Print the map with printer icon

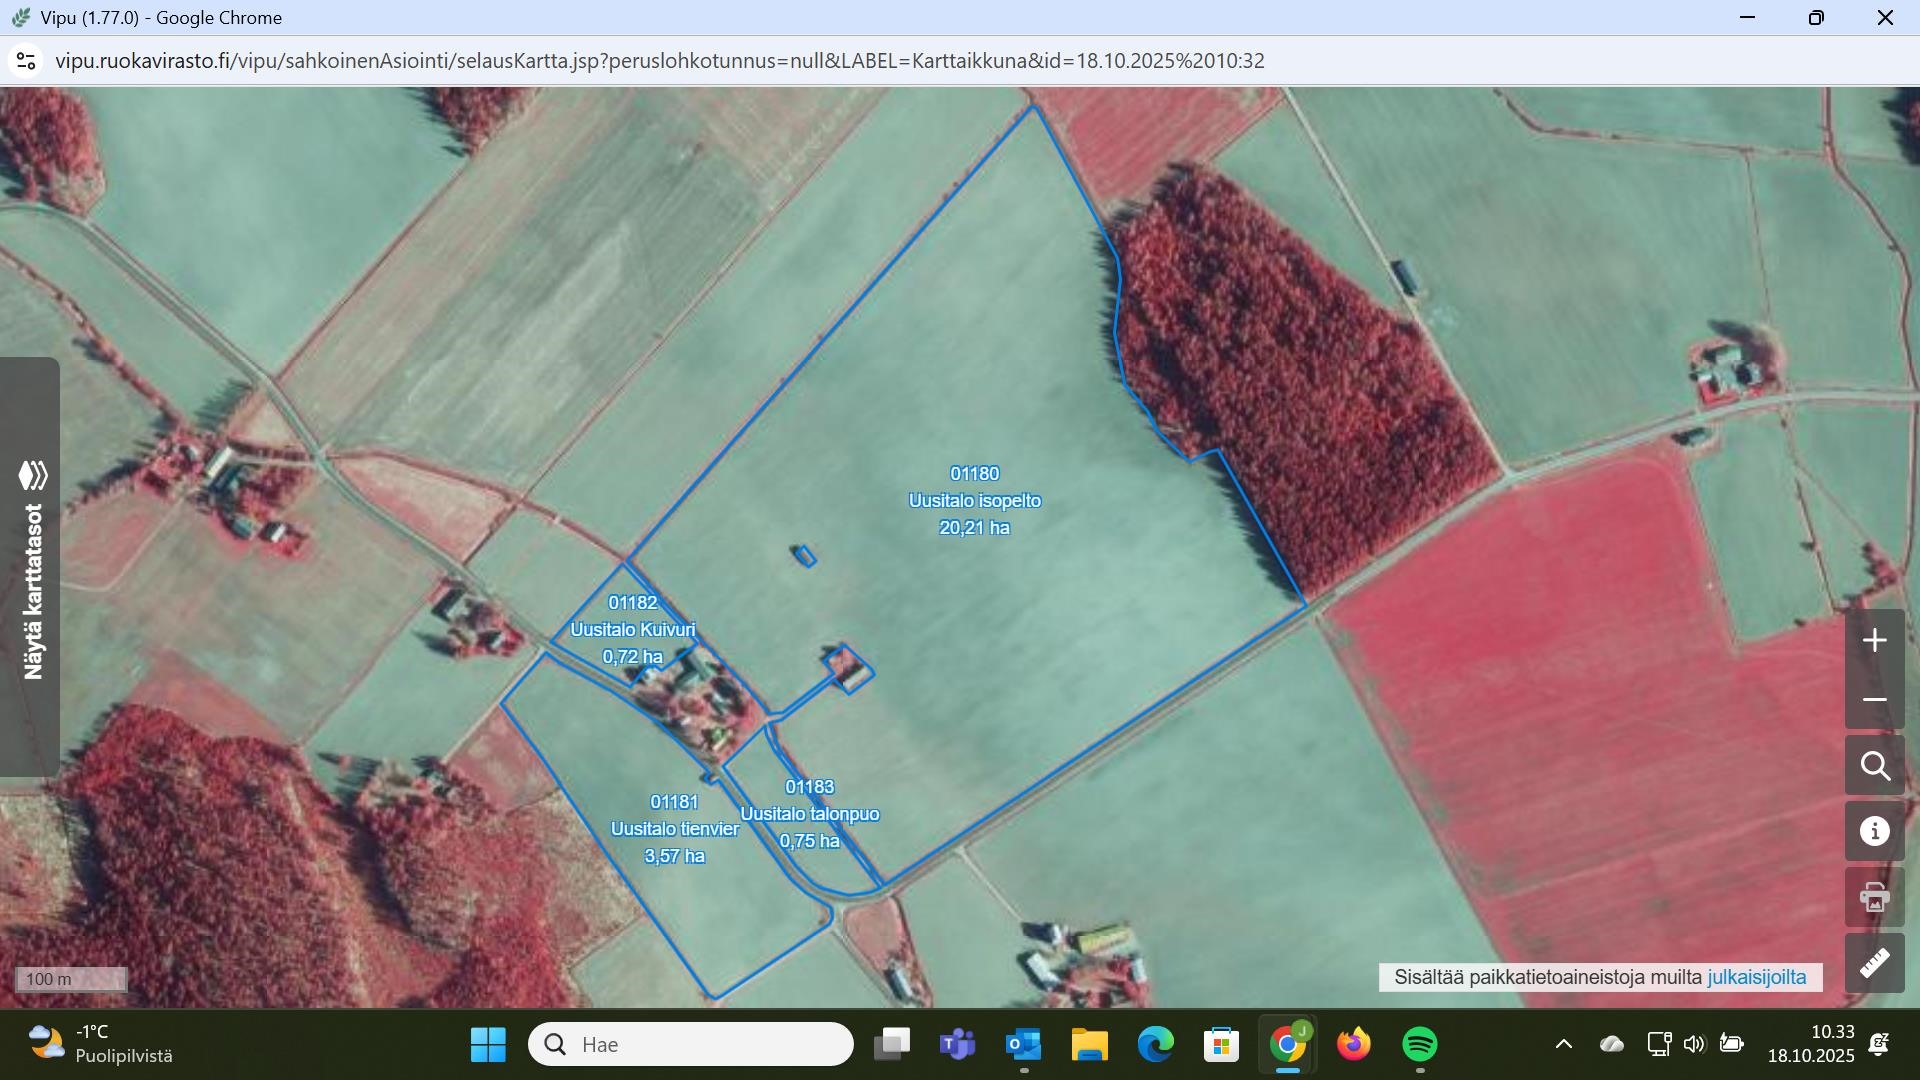(1874, 897)
